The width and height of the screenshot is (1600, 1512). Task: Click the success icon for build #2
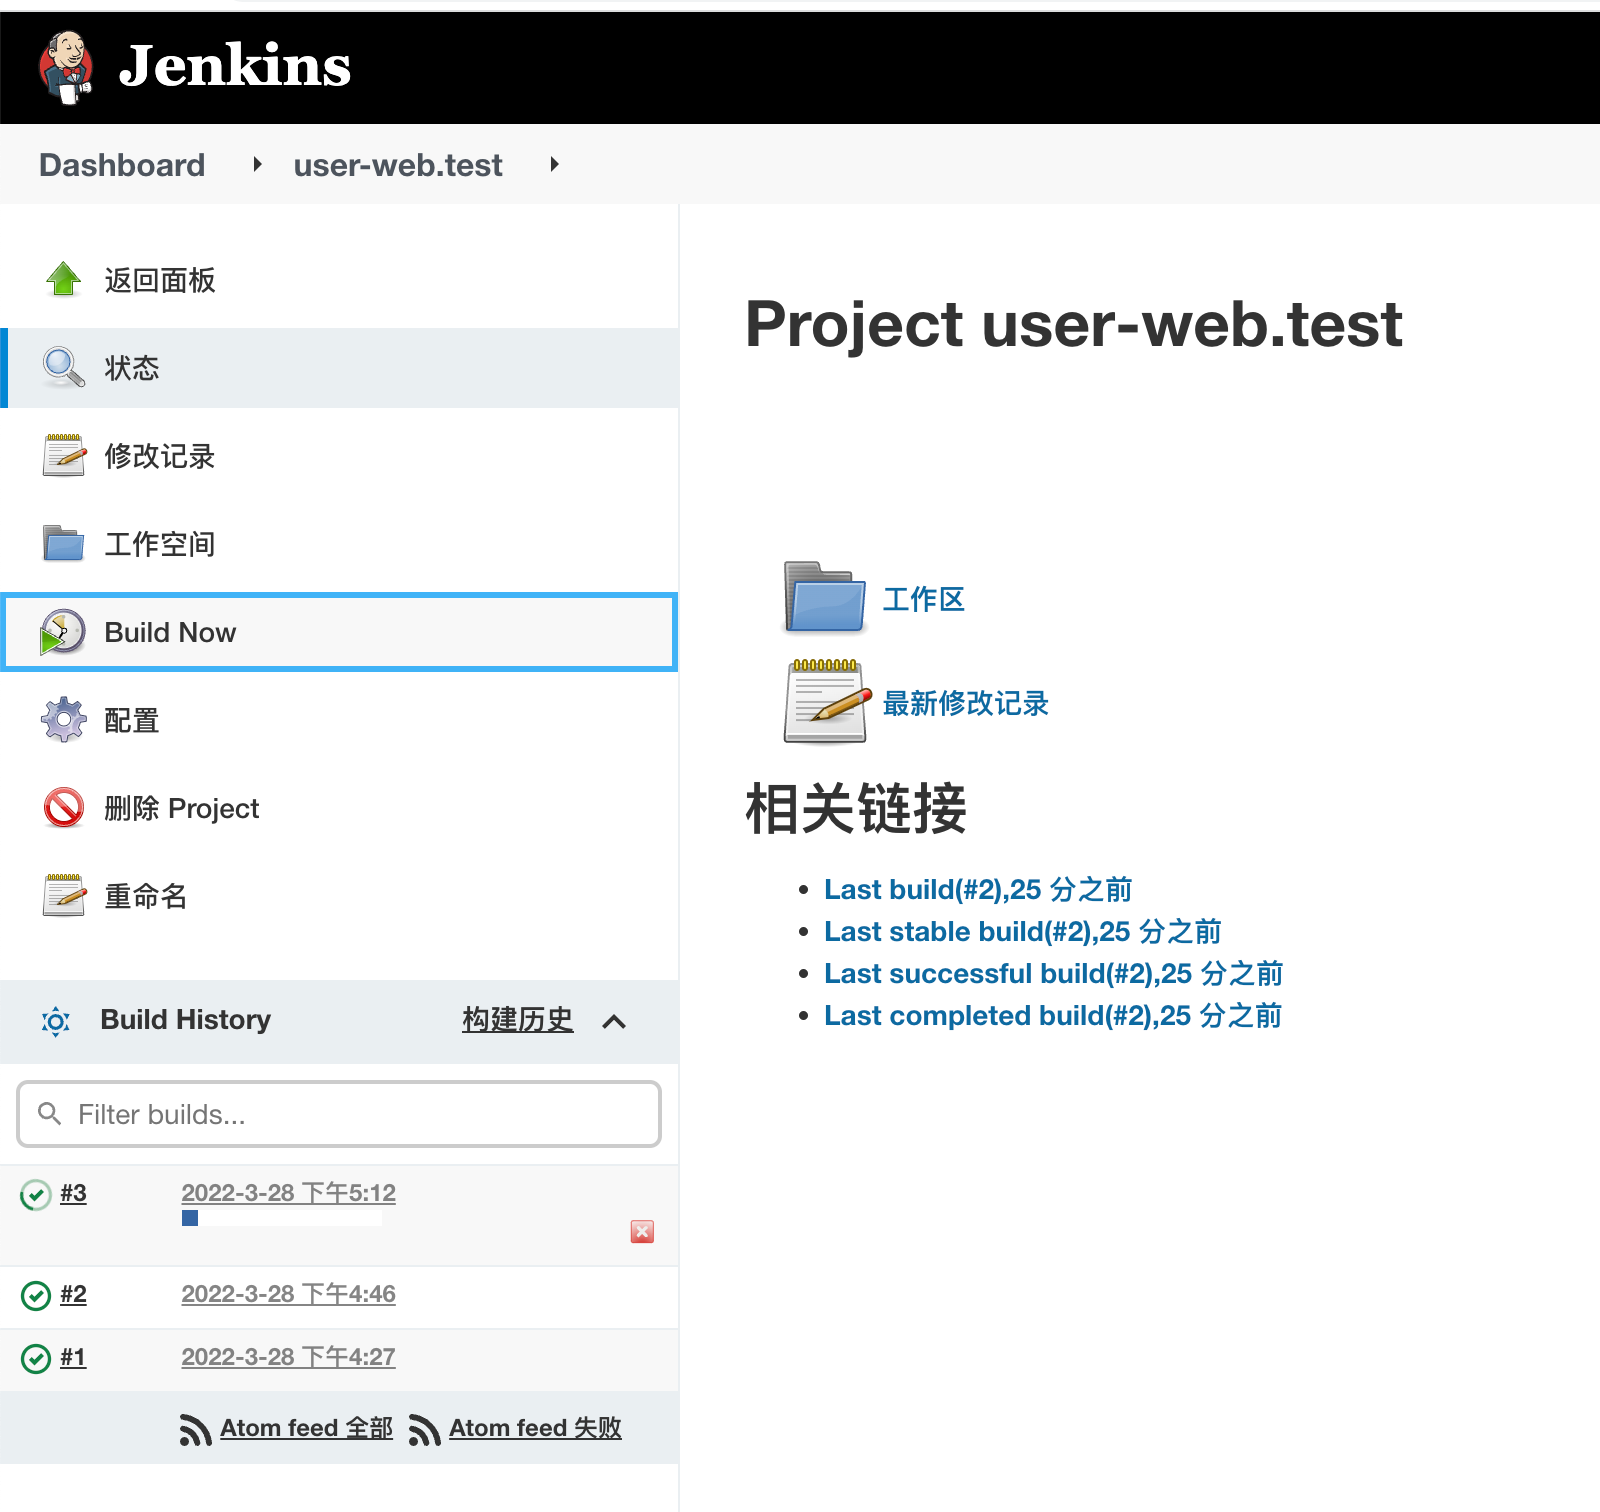pyautogui.click(x=36, y=1295)
